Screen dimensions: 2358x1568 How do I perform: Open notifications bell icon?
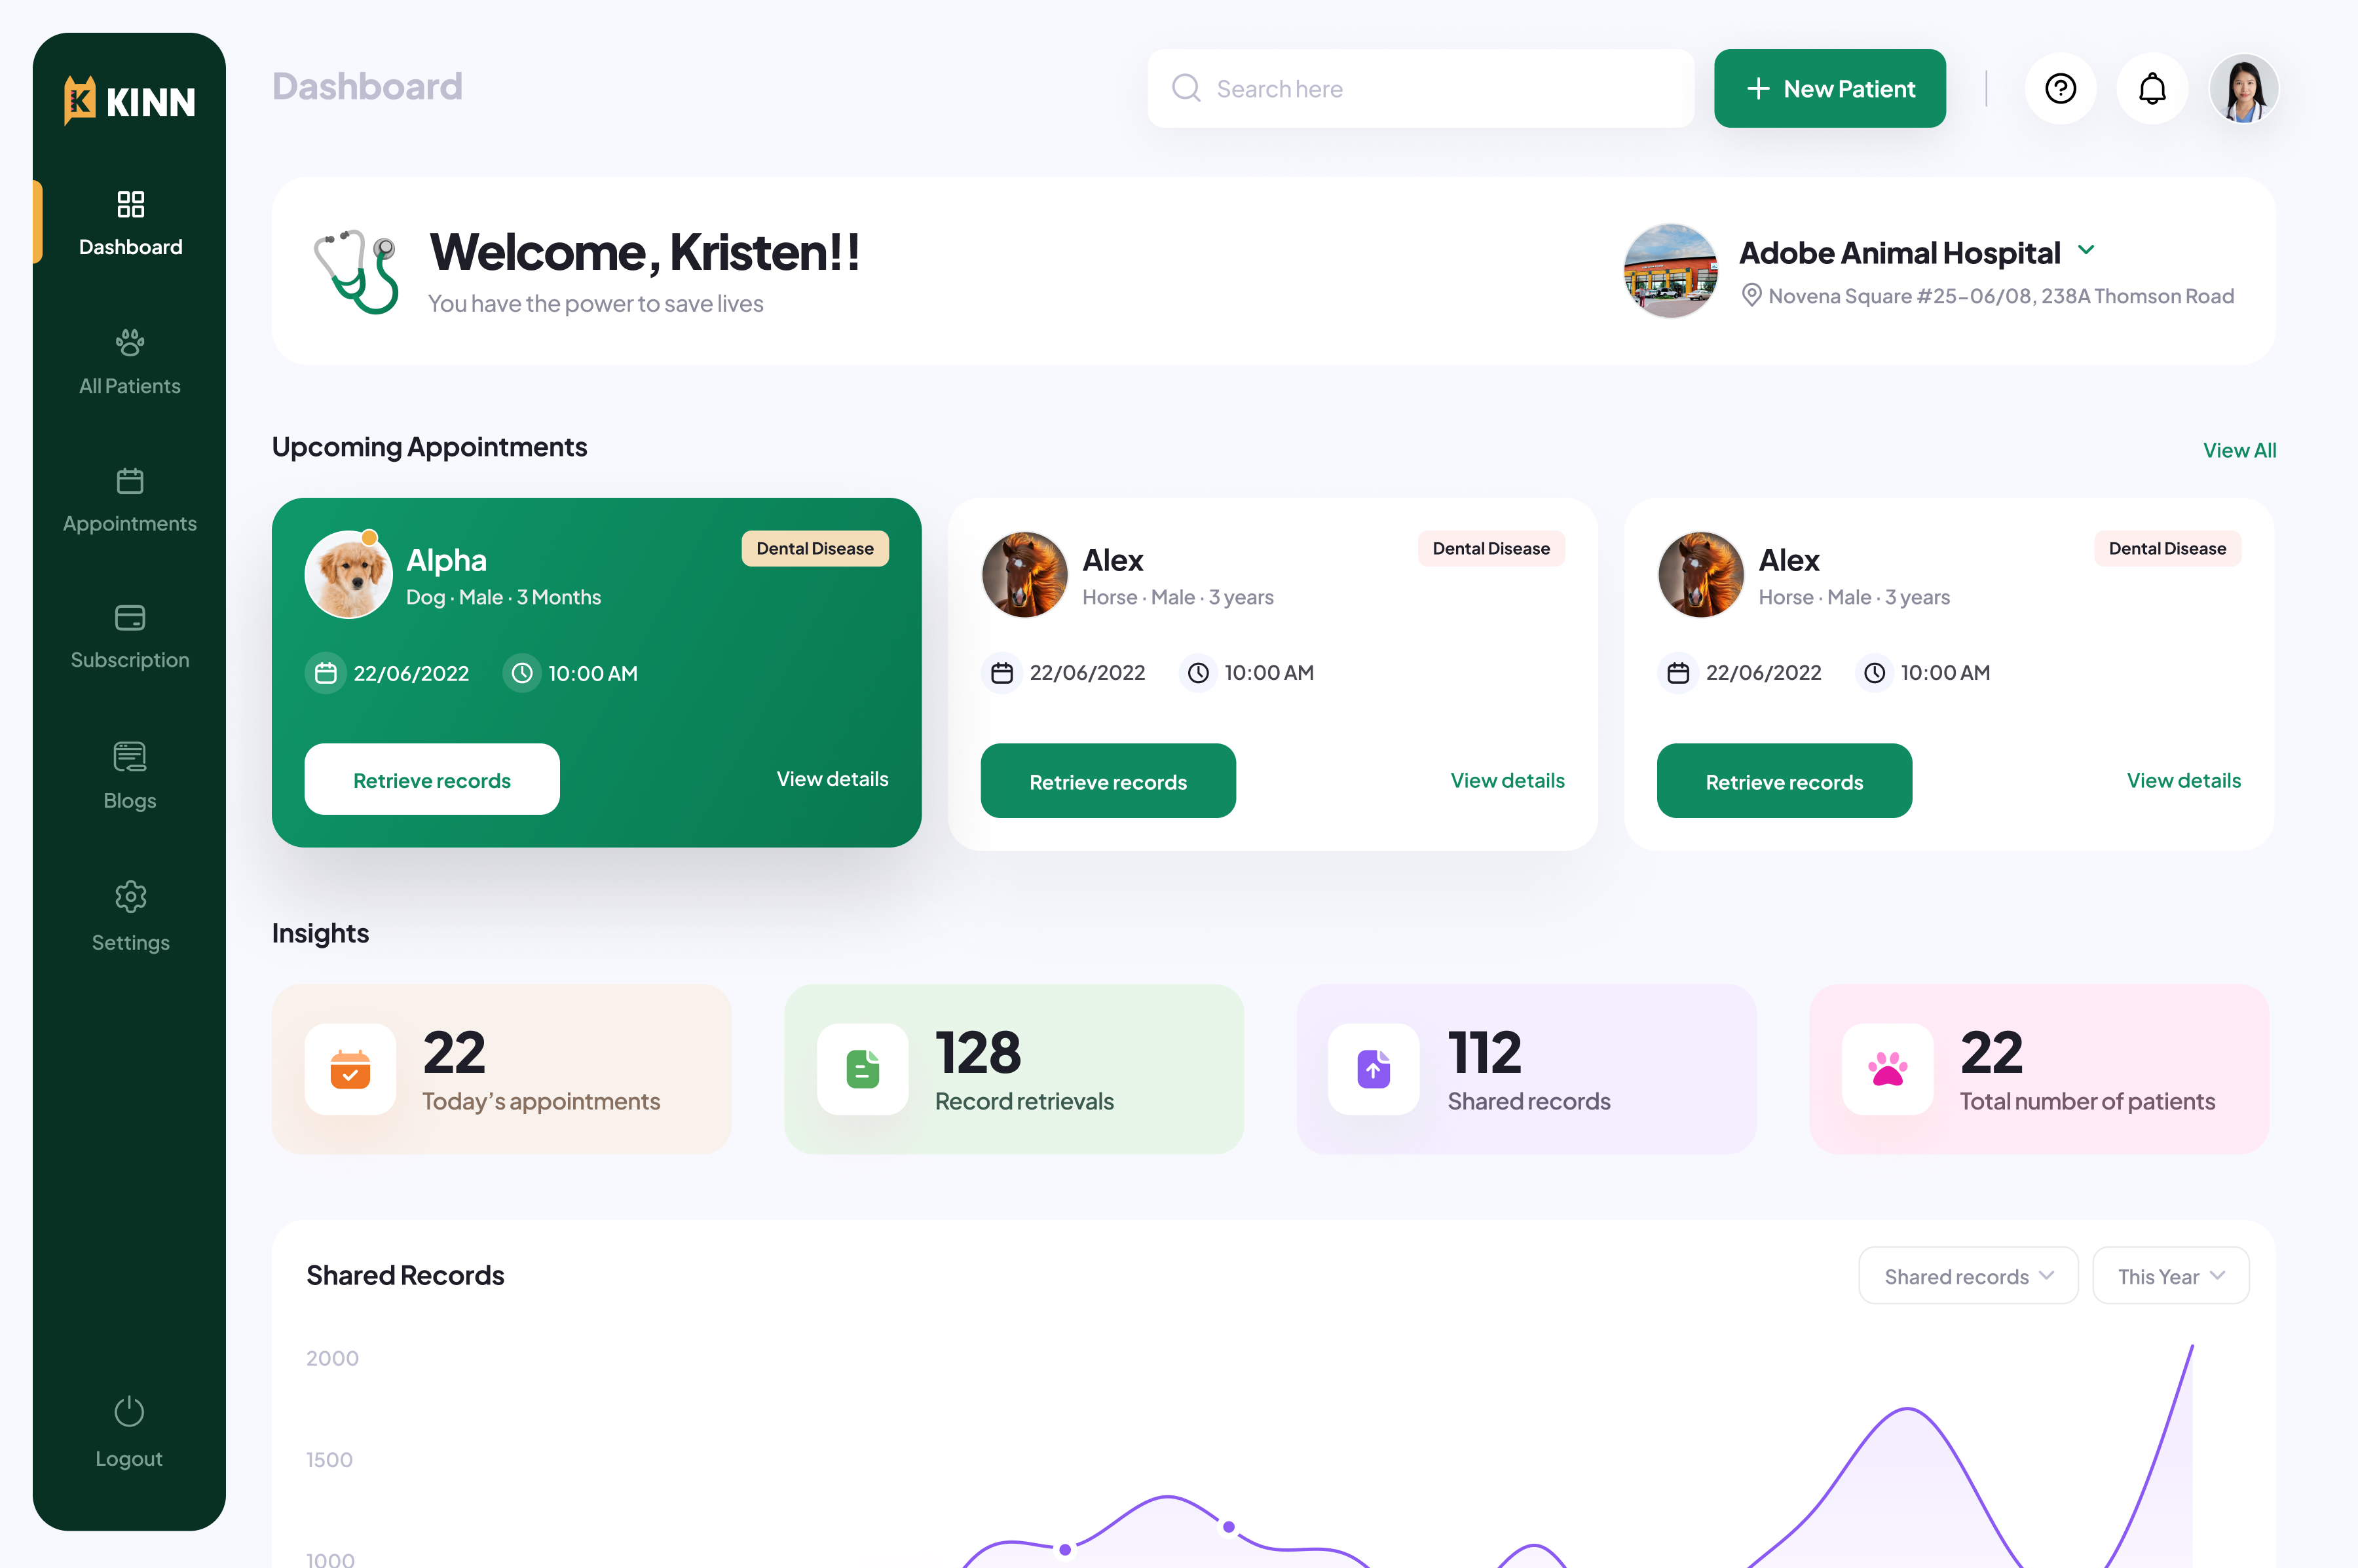pyautogui.click(x=2152, y=88)
